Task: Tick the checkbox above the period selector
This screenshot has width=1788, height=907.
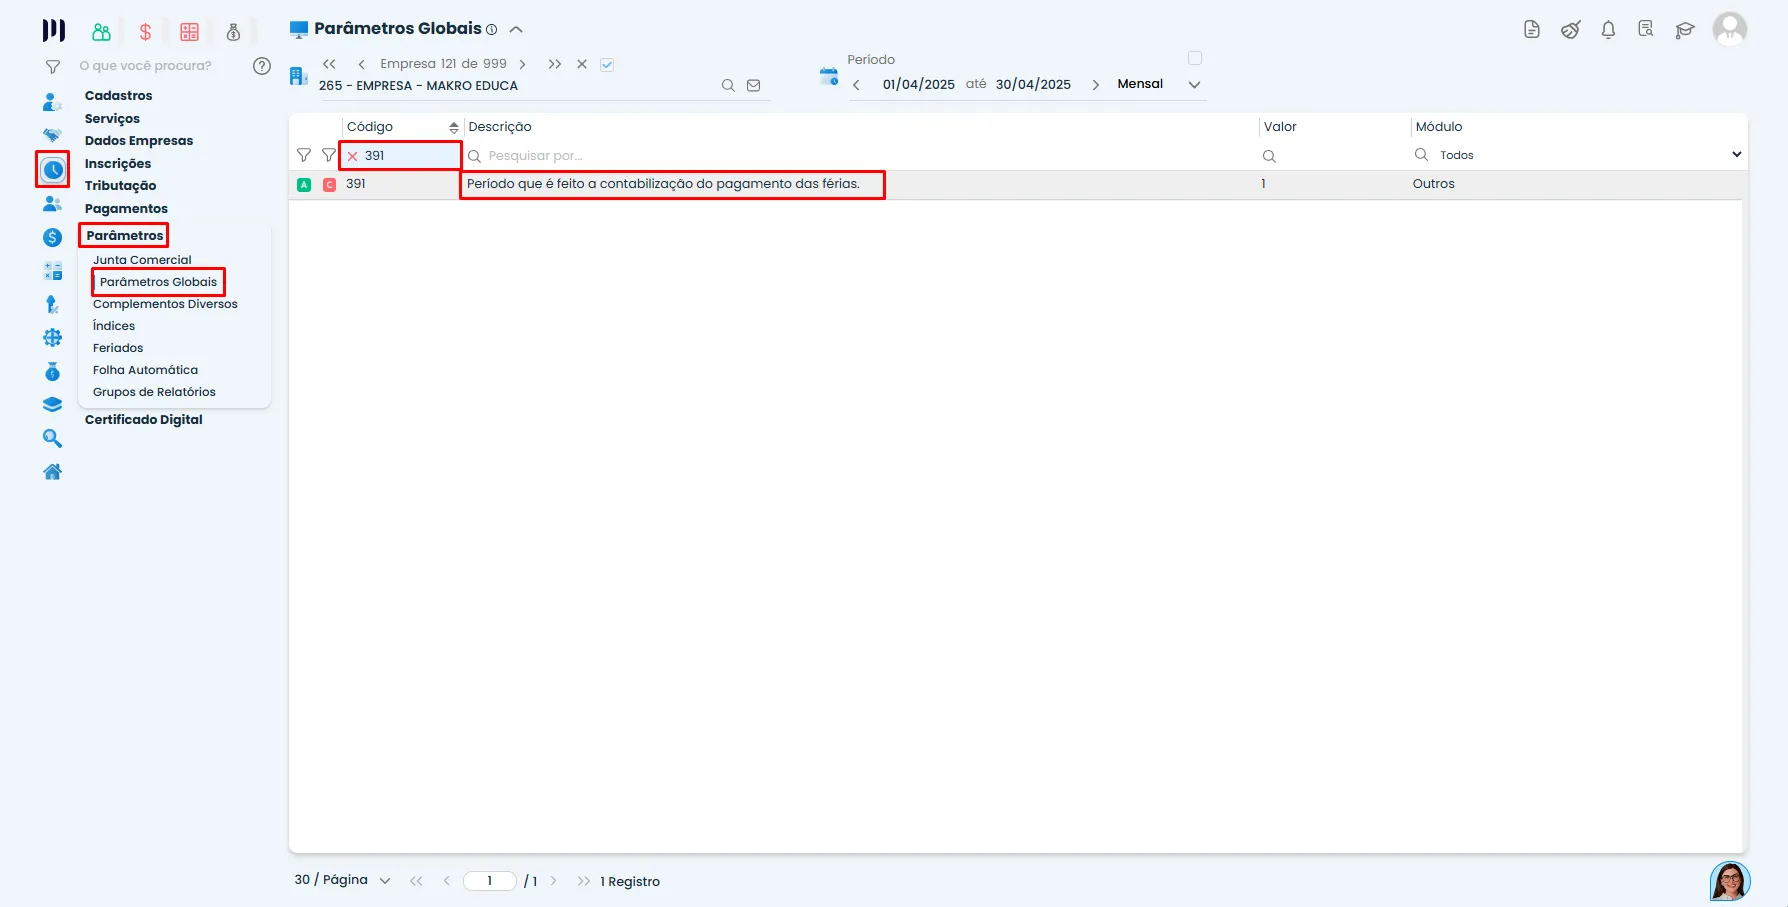Action: point(1195,58)
